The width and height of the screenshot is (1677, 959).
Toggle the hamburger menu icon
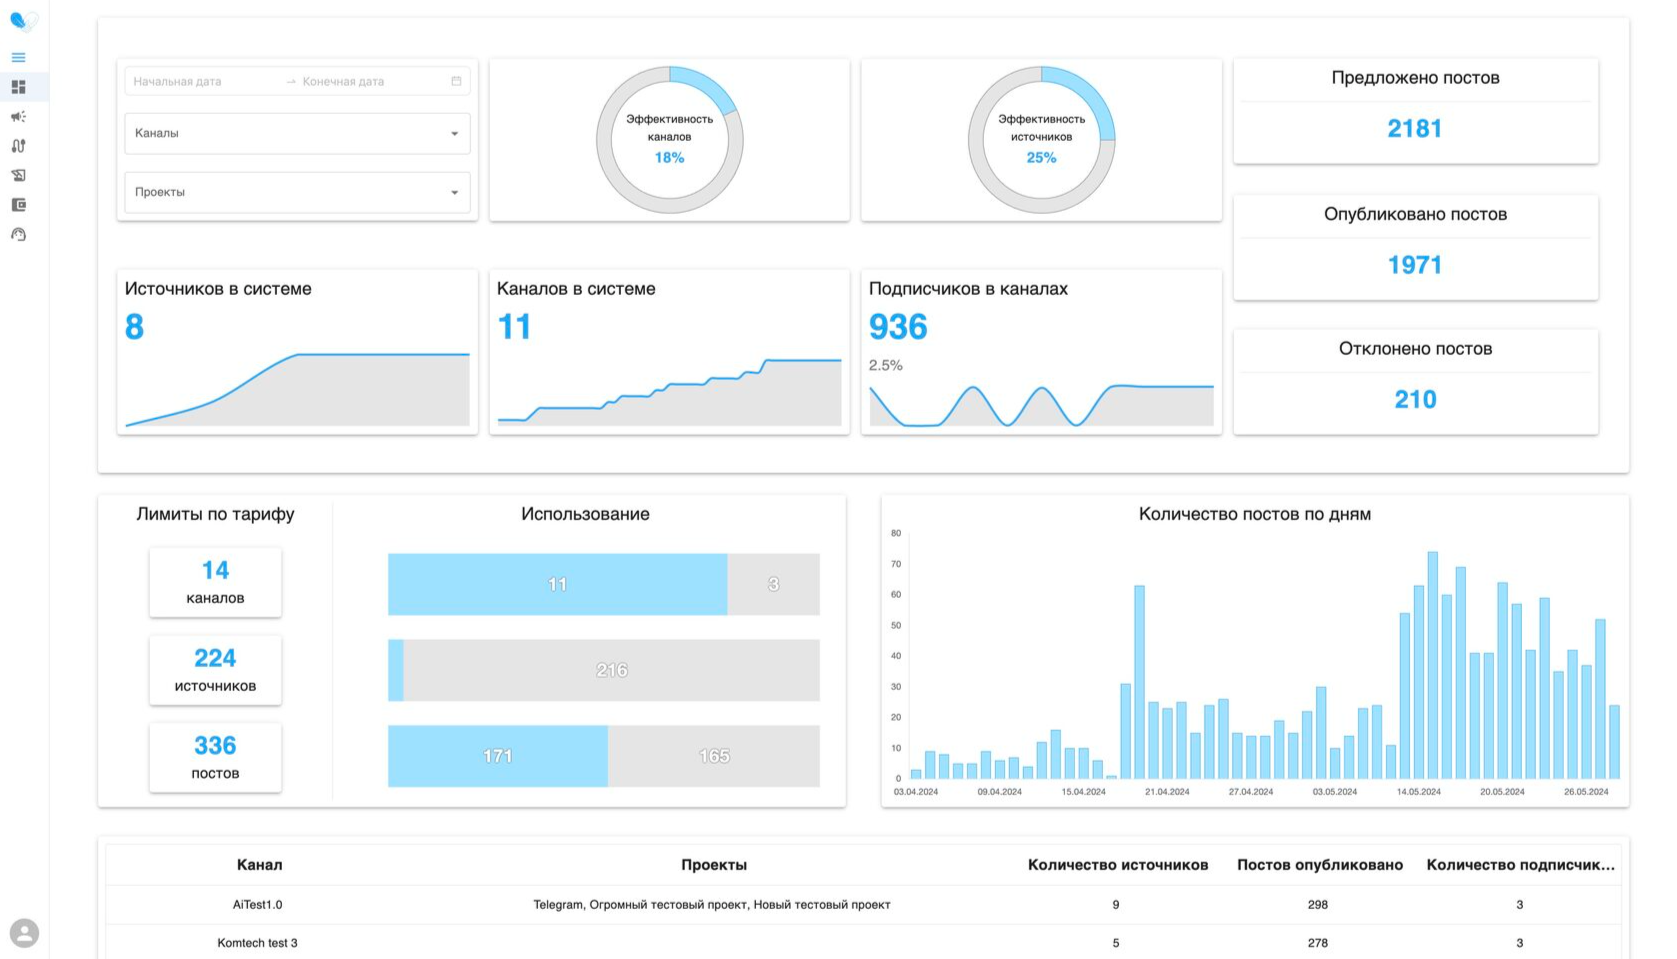[x=18, y=57]
